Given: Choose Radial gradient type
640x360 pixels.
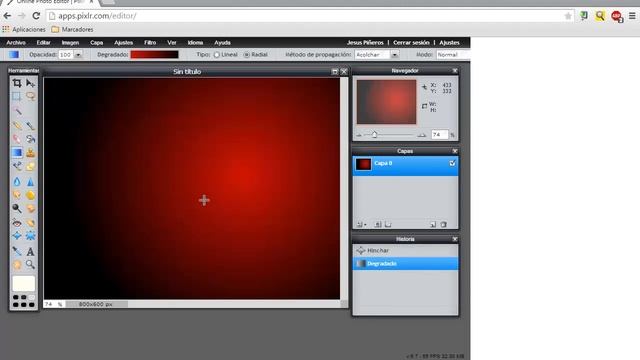Looking at the screenshot, I should pyautogui.click(x=247, y=55).
